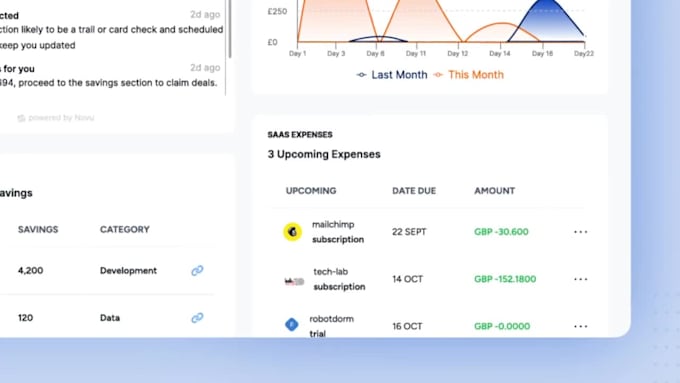Click the Data category cell
The image size is (680, 383).
tap(110, 318)
